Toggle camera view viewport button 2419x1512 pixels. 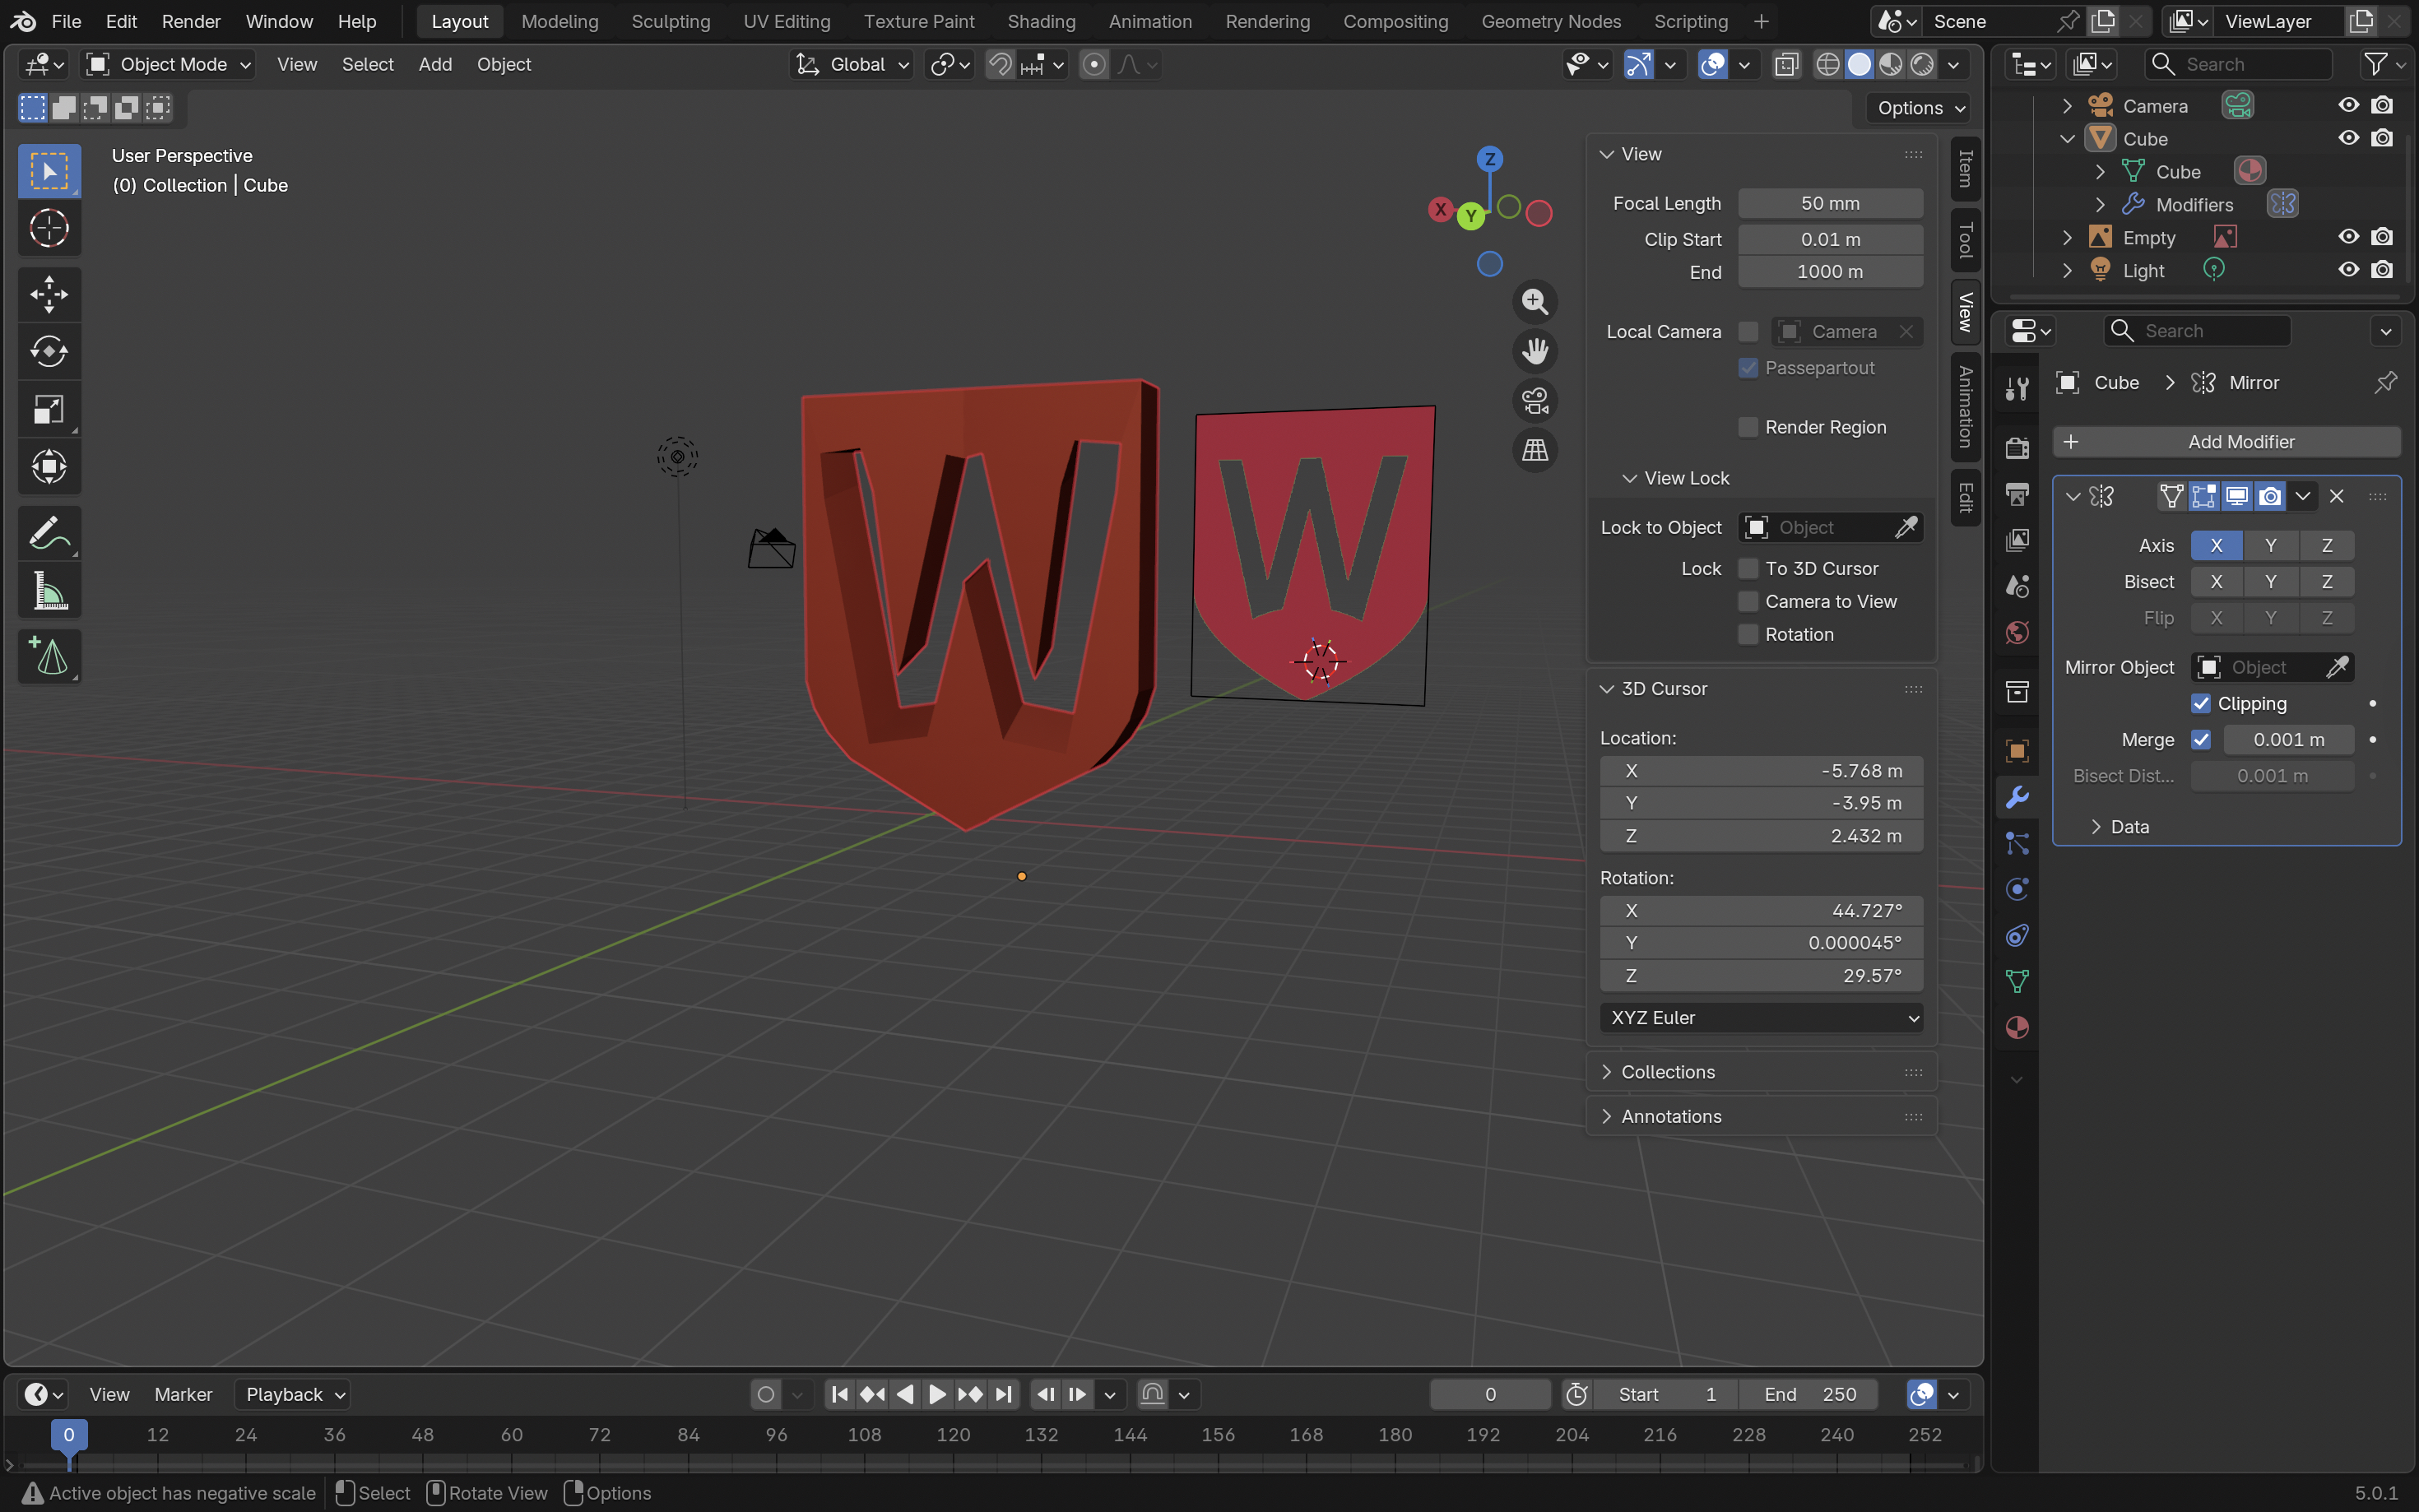[1534, 401]
